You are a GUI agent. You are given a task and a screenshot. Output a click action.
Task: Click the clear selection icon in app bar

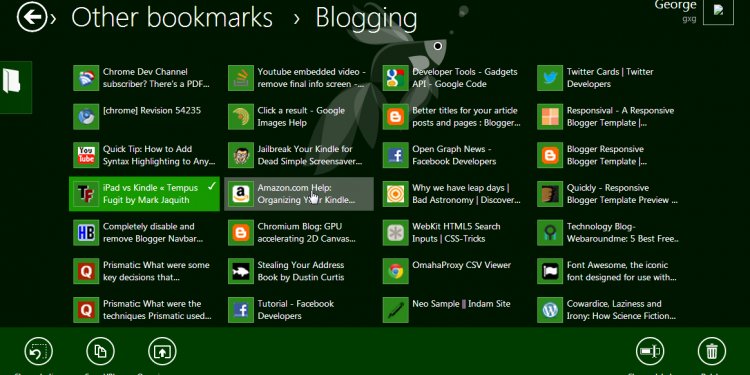38,352
